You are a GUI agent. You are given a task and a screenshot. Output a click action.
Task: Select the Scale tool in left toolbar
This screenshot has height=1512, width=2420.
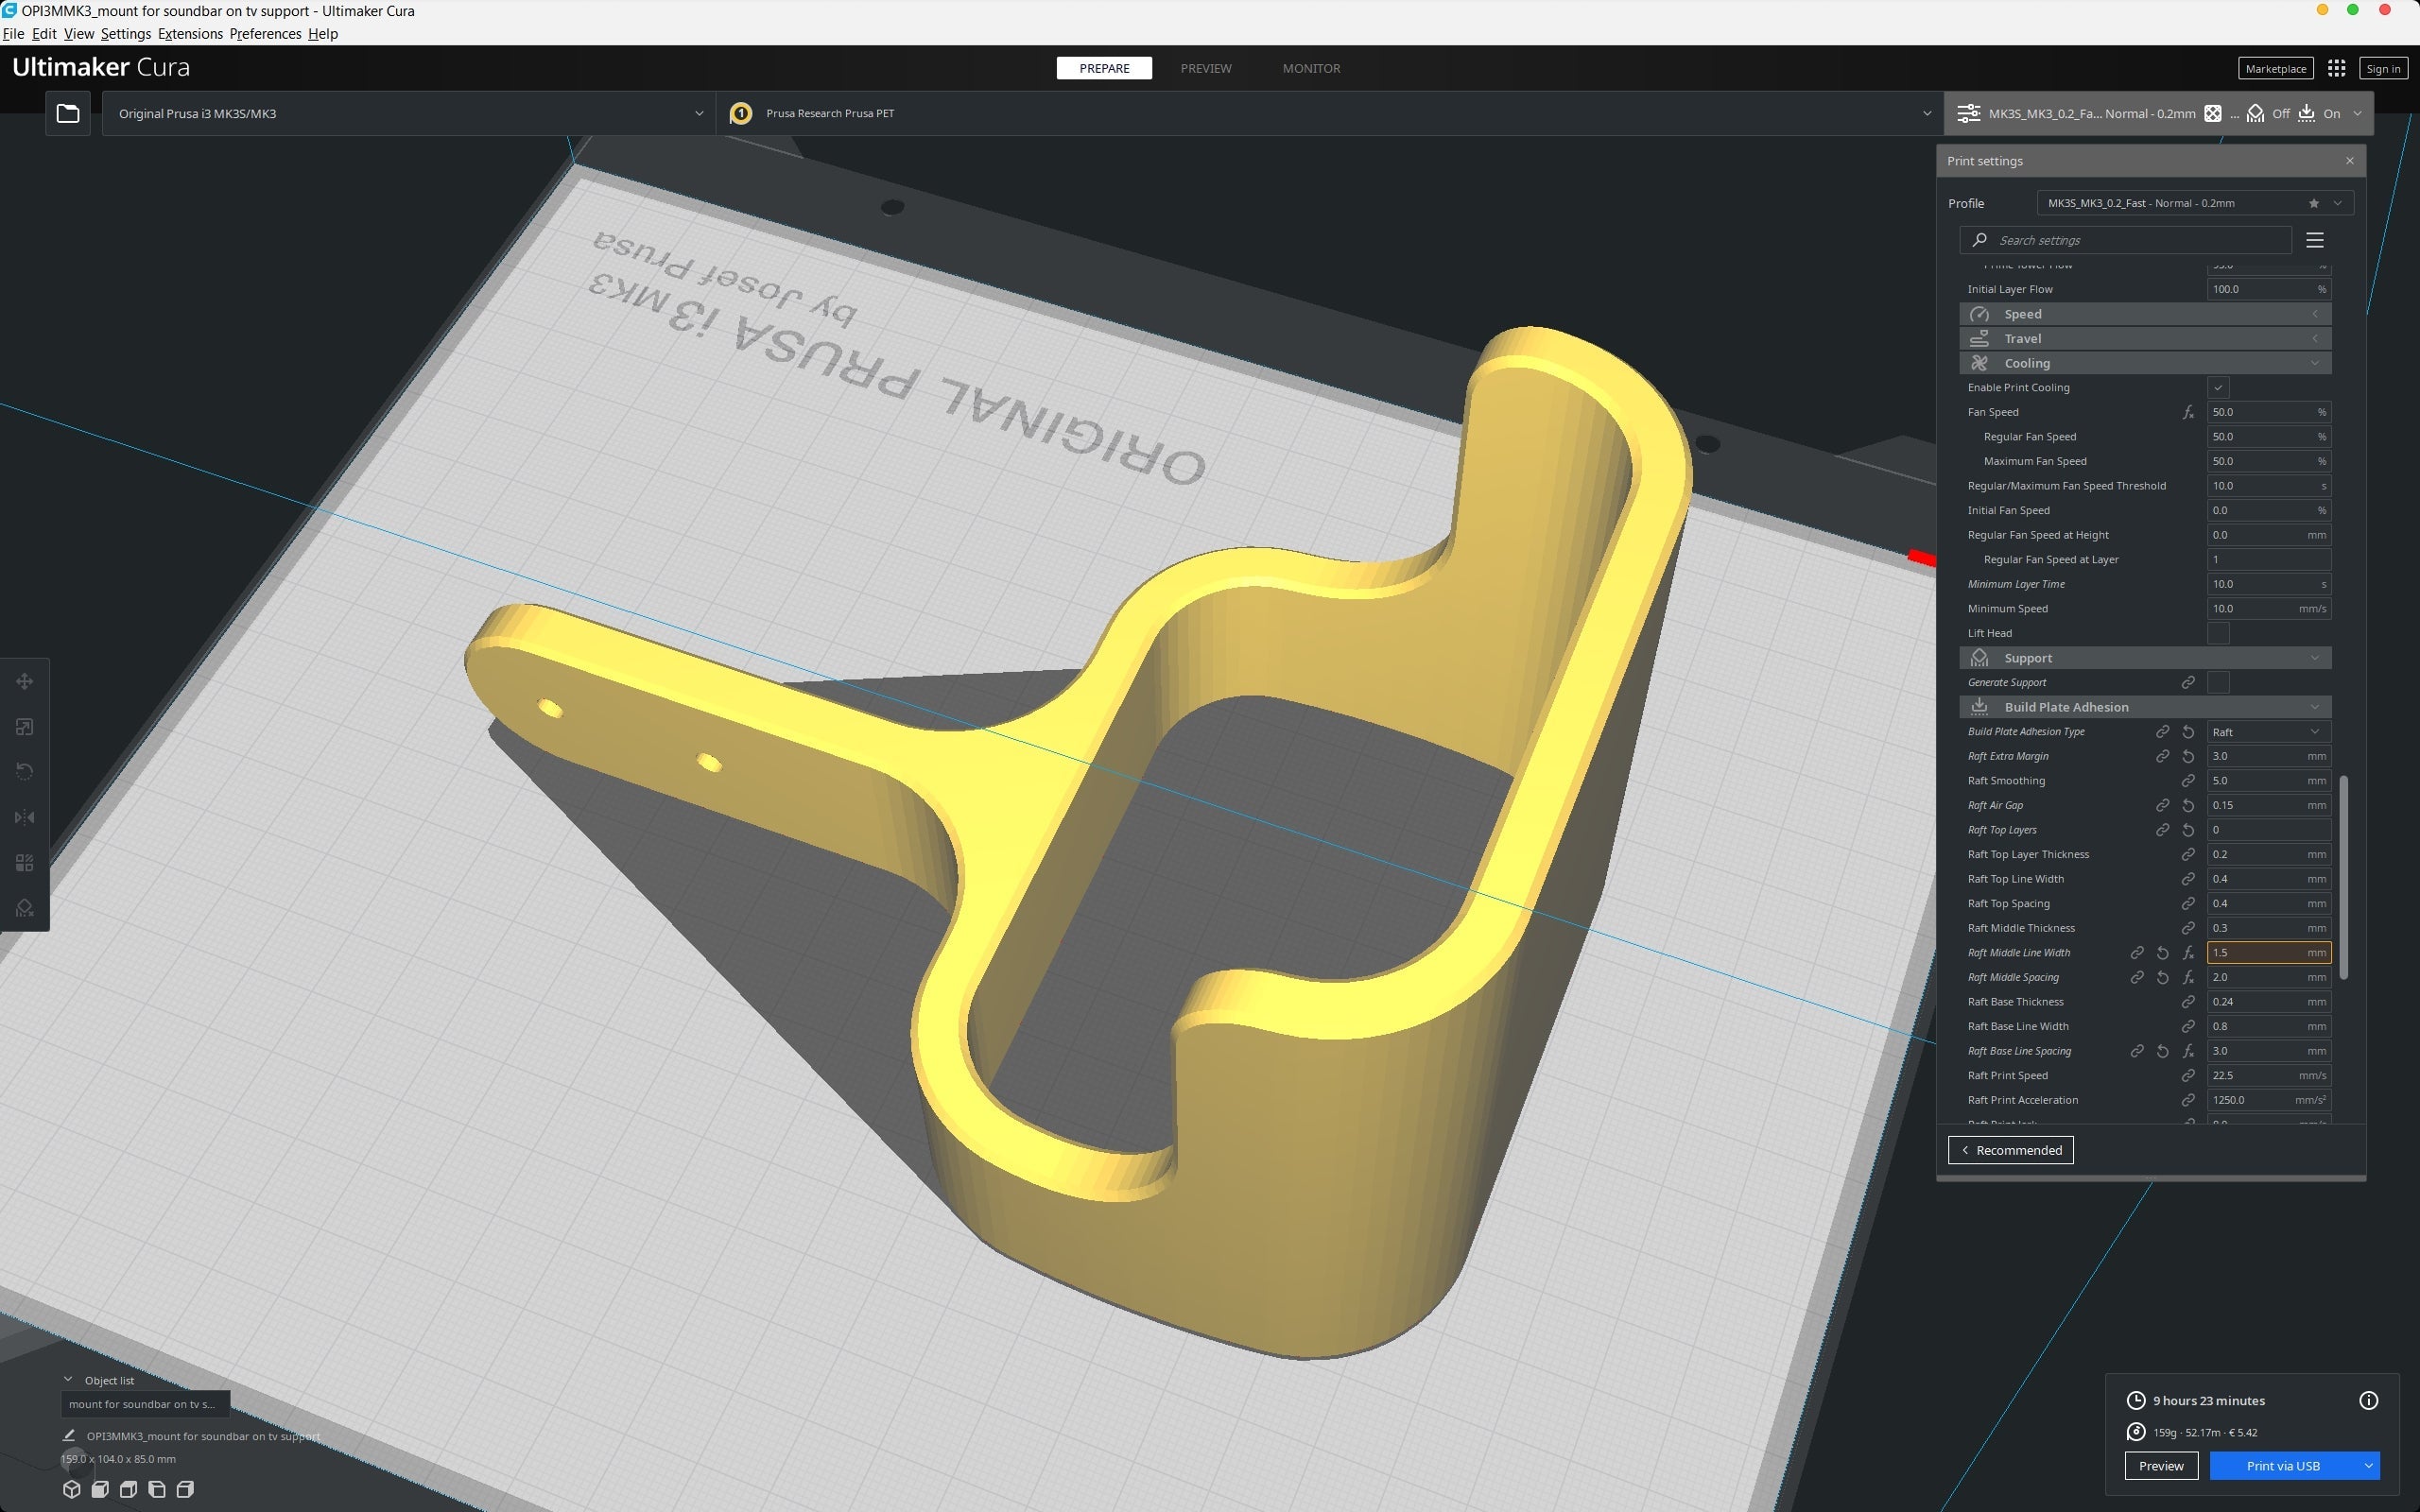coord(25,727)
